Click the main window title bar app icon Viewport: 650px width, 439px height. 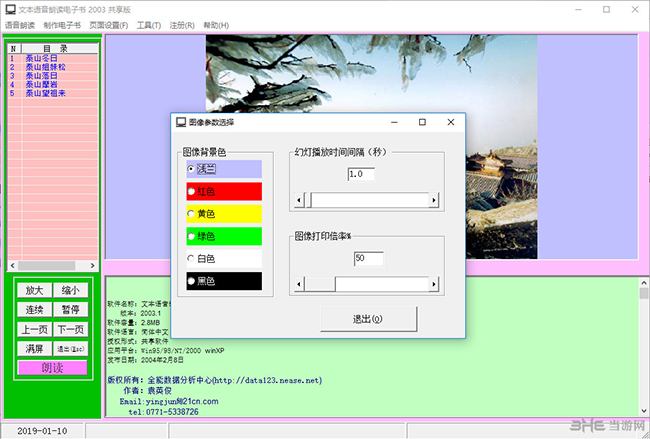click(10, 9)
